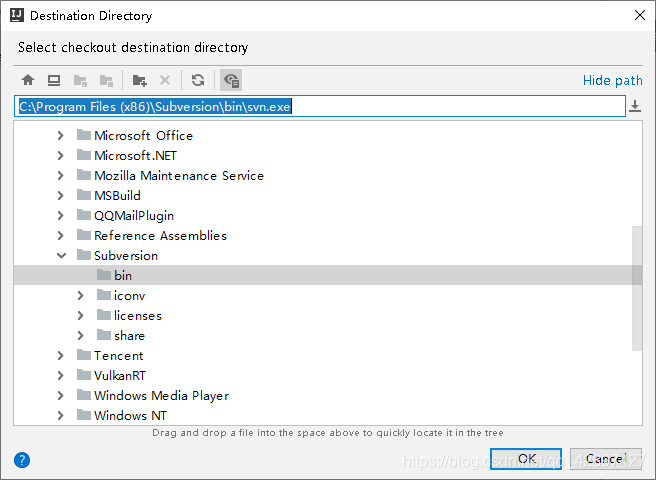
Task: Expand the Microsoft Office folder
Action: click(x=61, y=135)
